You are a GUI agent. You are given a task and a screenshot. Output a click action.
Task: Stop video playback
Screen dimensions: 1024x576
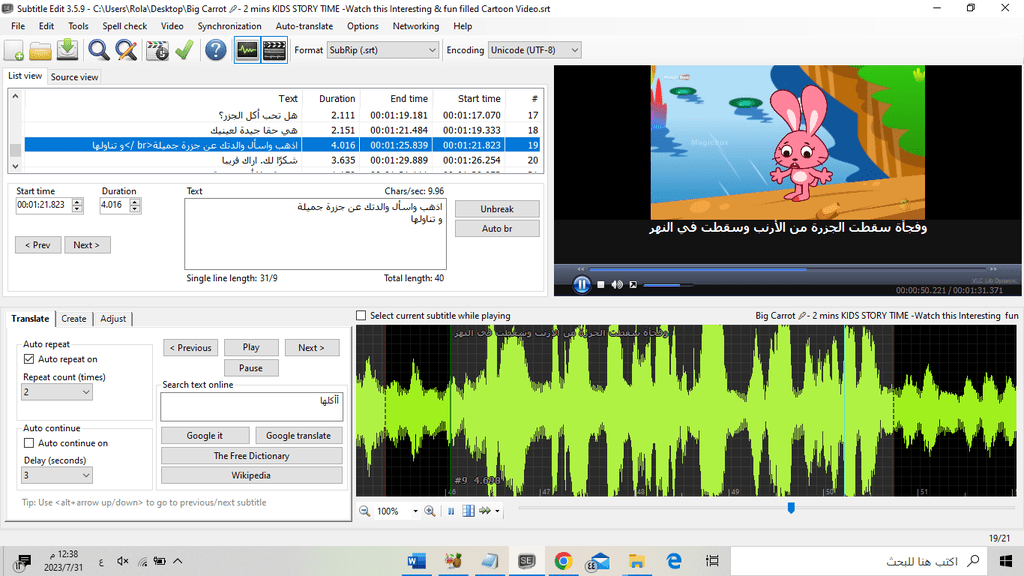click(x=601, y=285)
